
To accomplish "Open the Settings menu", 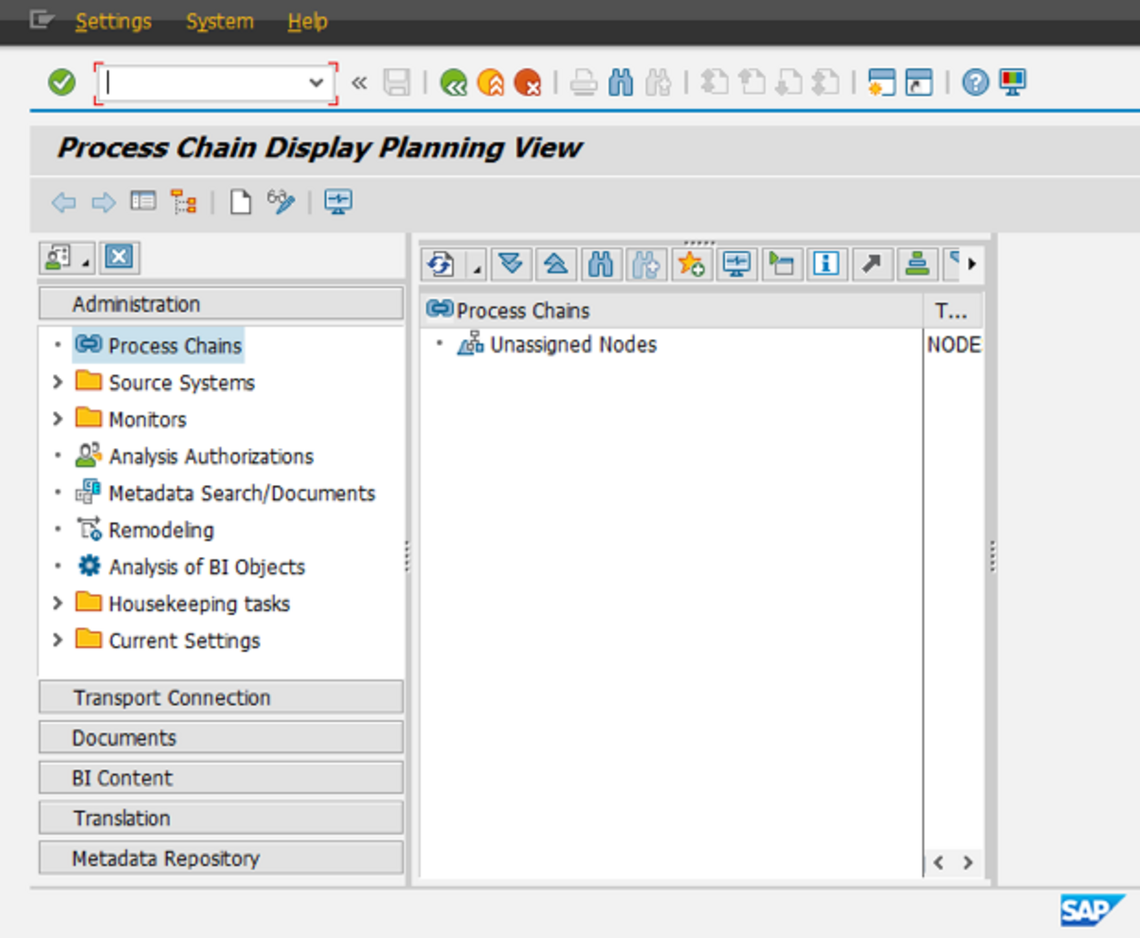I will 113,22.
